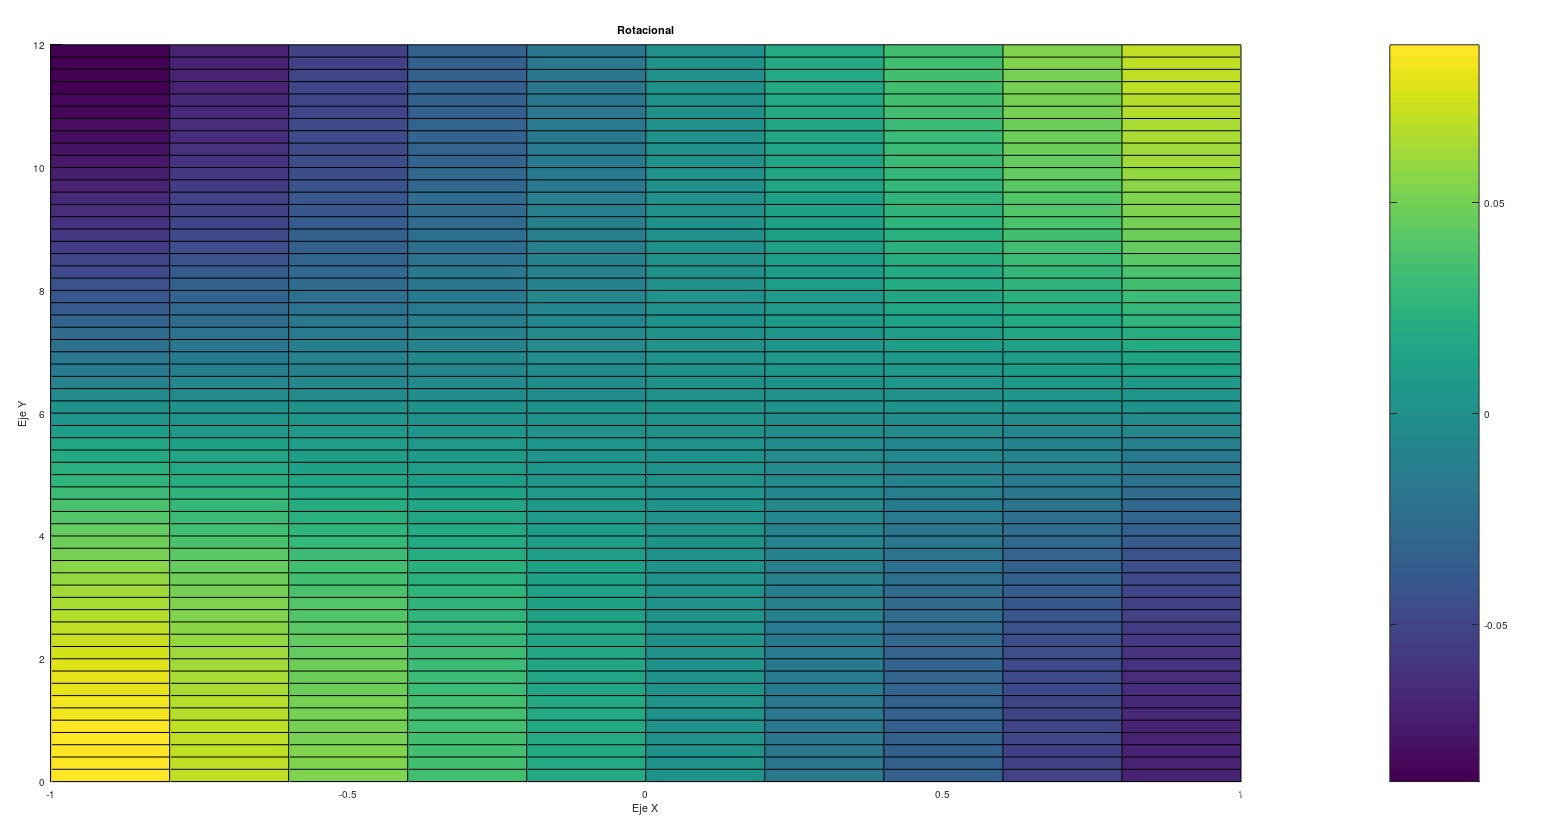
Task: Click the x-axis tick label 0.5
Action: (x=942, y=795)
